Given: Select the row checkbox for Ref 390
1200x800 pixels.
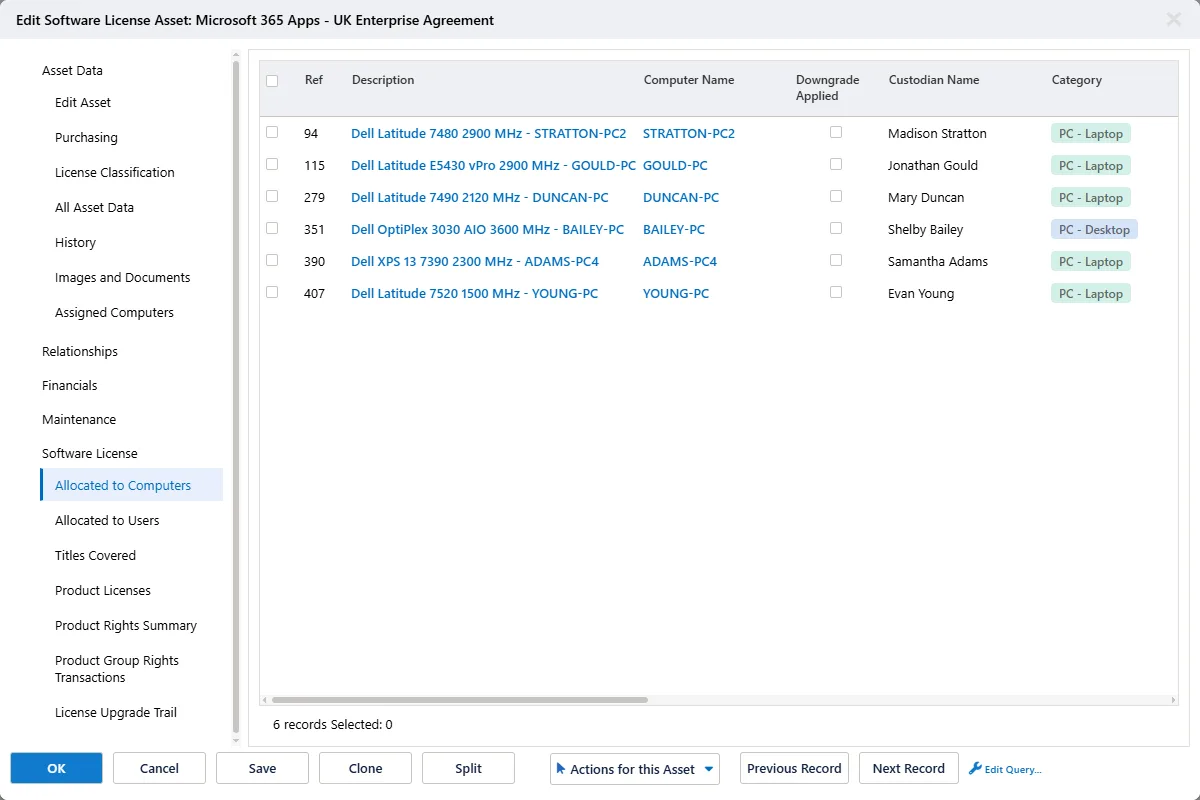Looking at the screenshot, I should (x=272, y=260).
